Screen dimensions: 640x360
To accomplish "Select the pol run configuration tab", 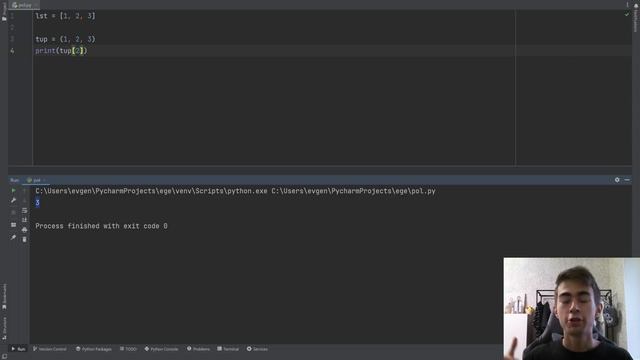I will point(36,180).
